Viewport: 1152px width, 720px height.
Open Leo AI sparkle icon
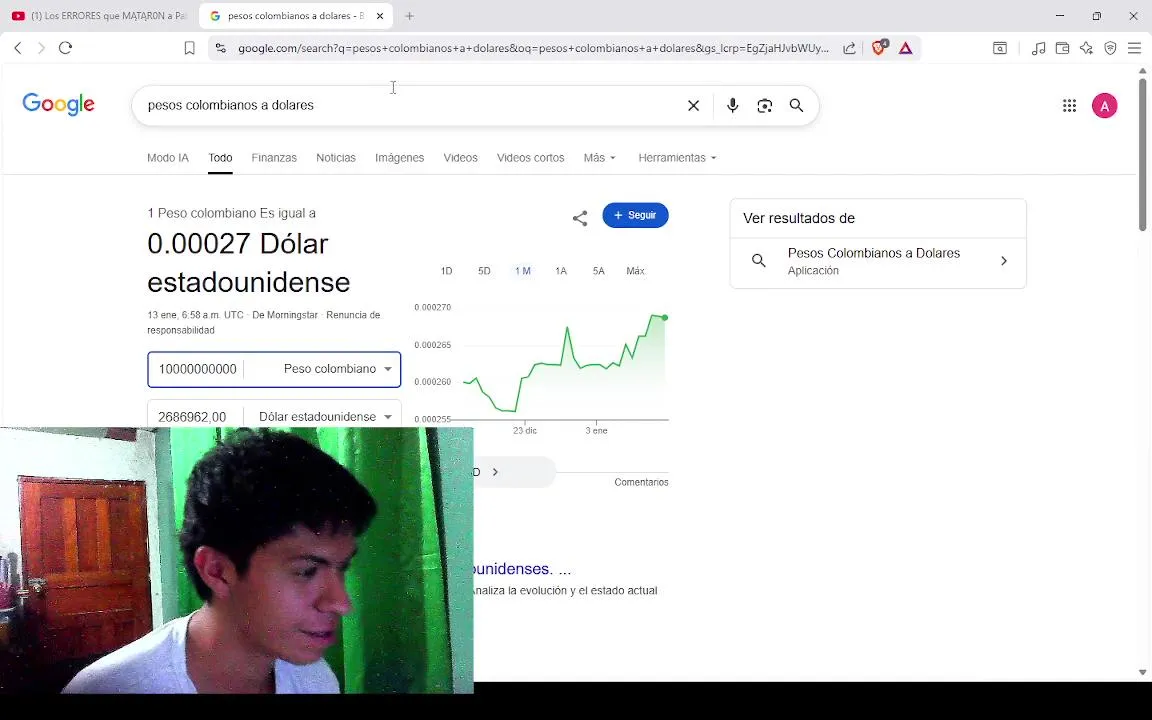point(1086,48)
